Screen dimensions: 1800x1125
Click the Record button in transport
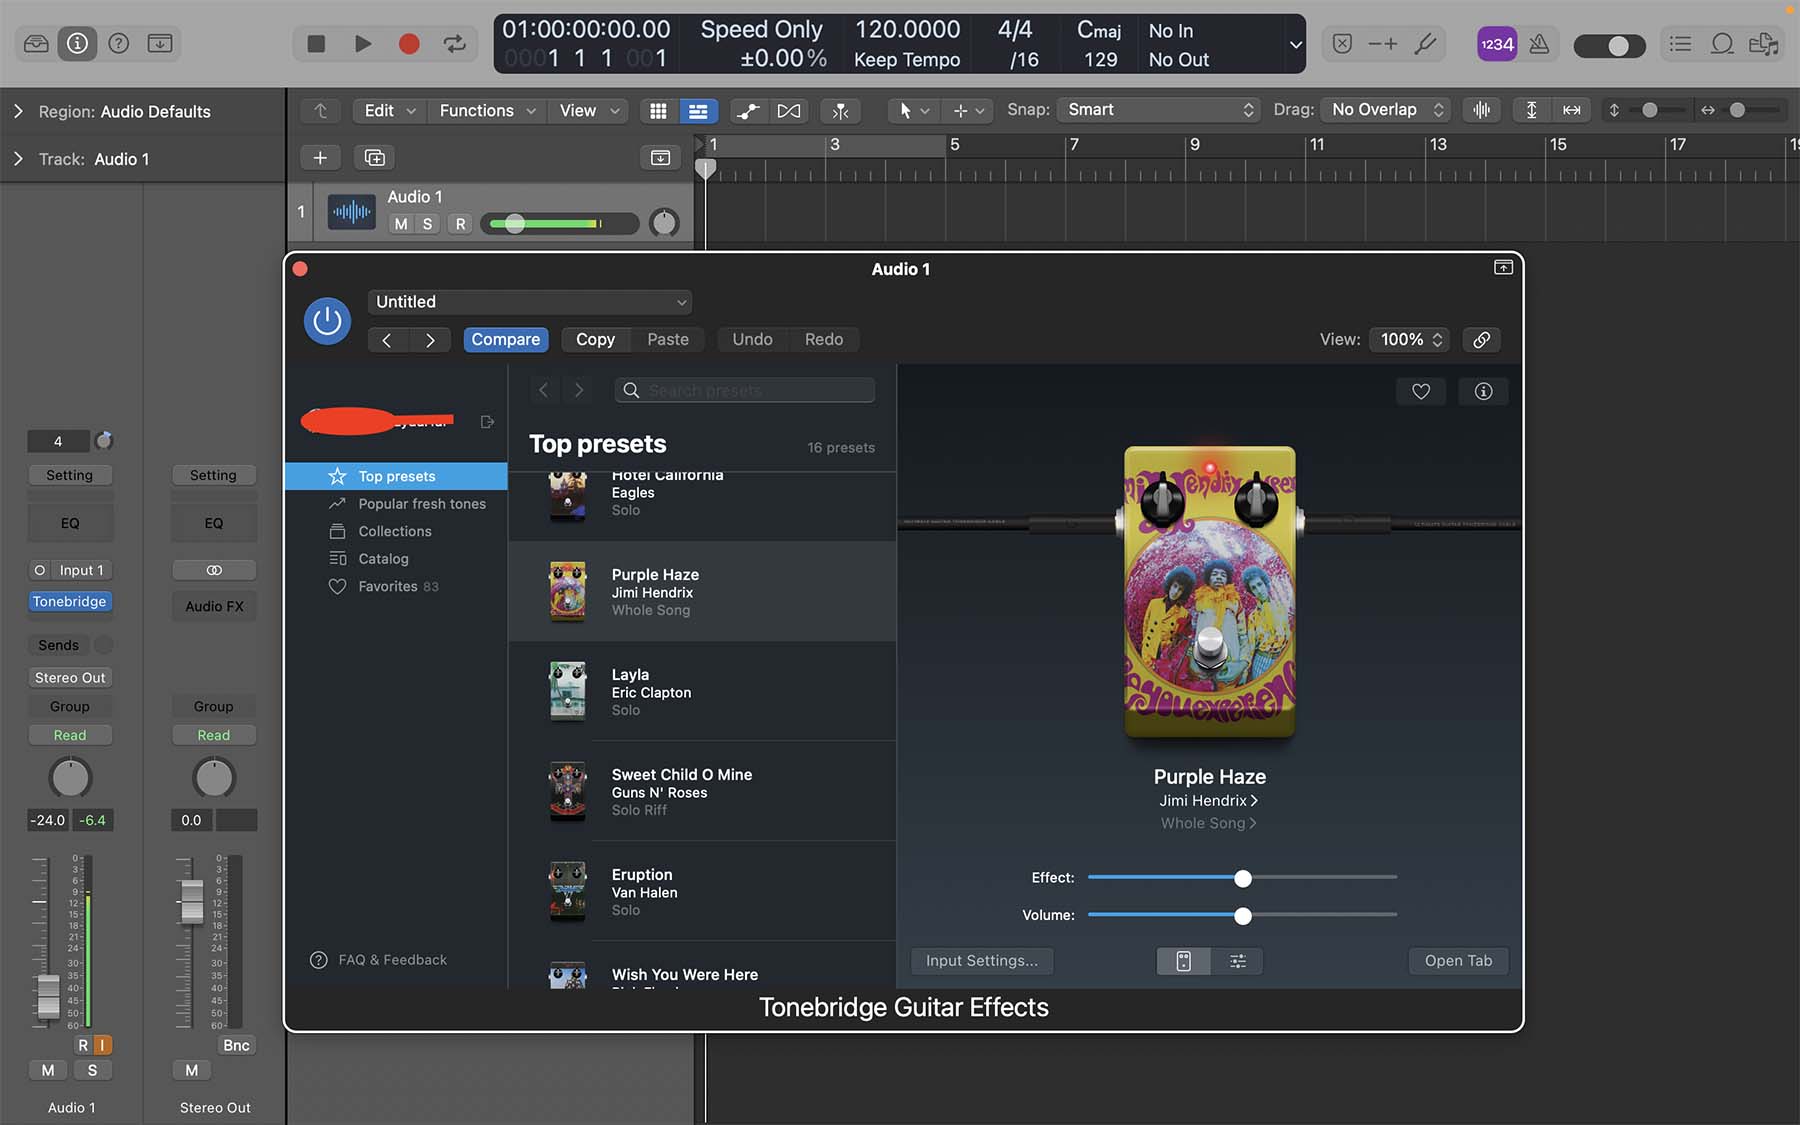click(408, 44)
